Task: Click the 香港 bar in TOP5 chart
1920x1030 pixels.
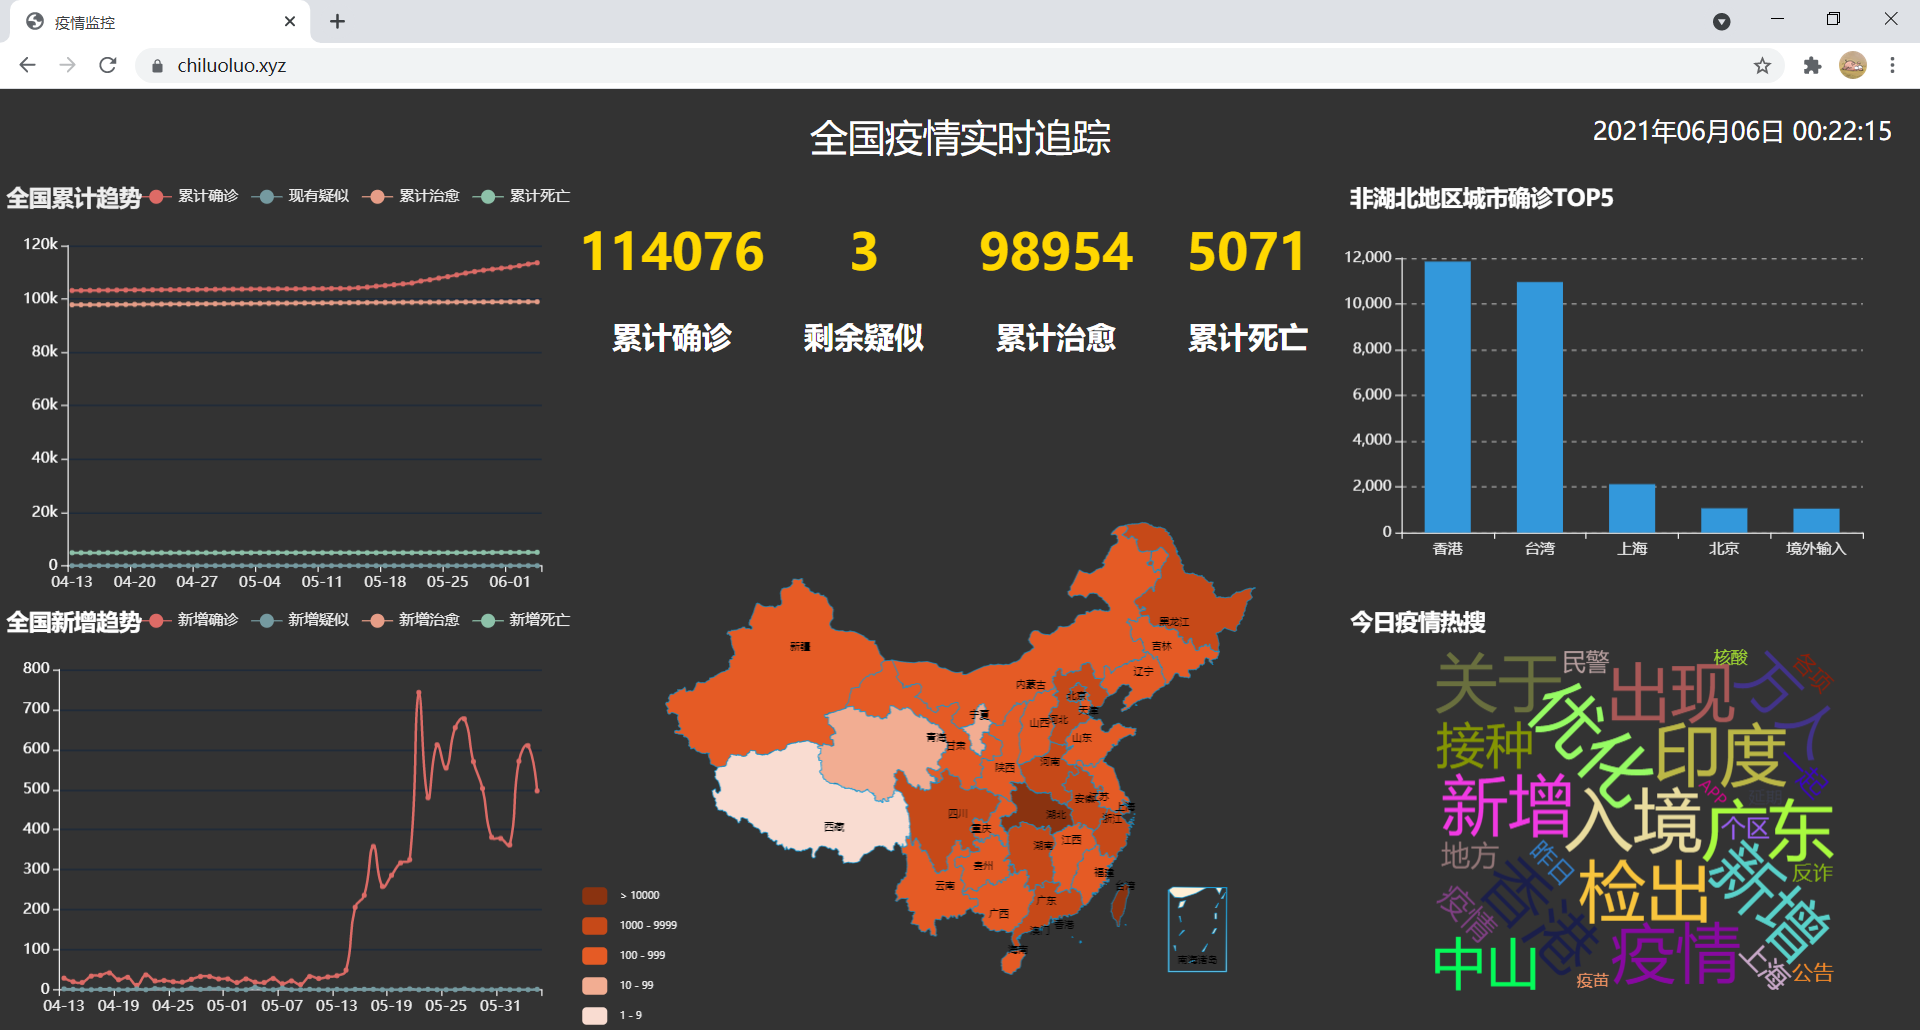Action: coord(1447,397)
